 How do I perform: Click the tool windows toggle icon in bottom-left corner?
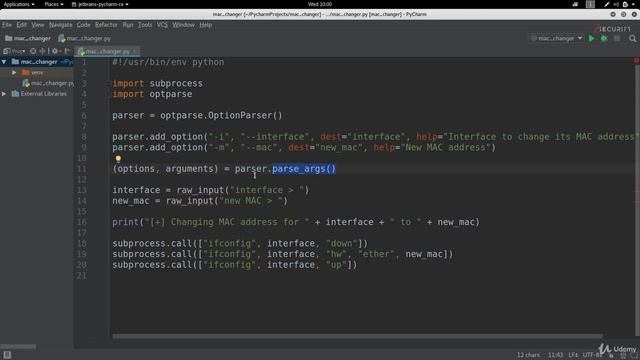[7, 355]
